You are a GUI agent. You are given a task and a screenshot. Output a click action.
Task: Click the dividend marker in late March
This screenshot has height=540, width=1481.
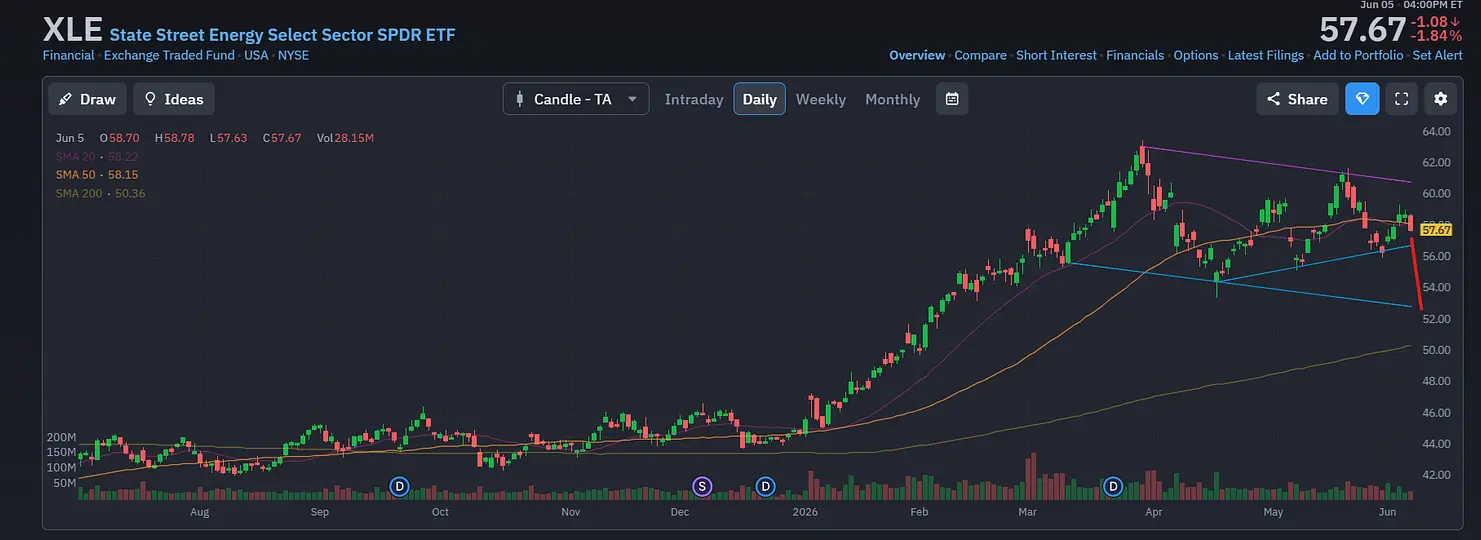tap(1113, 486)
